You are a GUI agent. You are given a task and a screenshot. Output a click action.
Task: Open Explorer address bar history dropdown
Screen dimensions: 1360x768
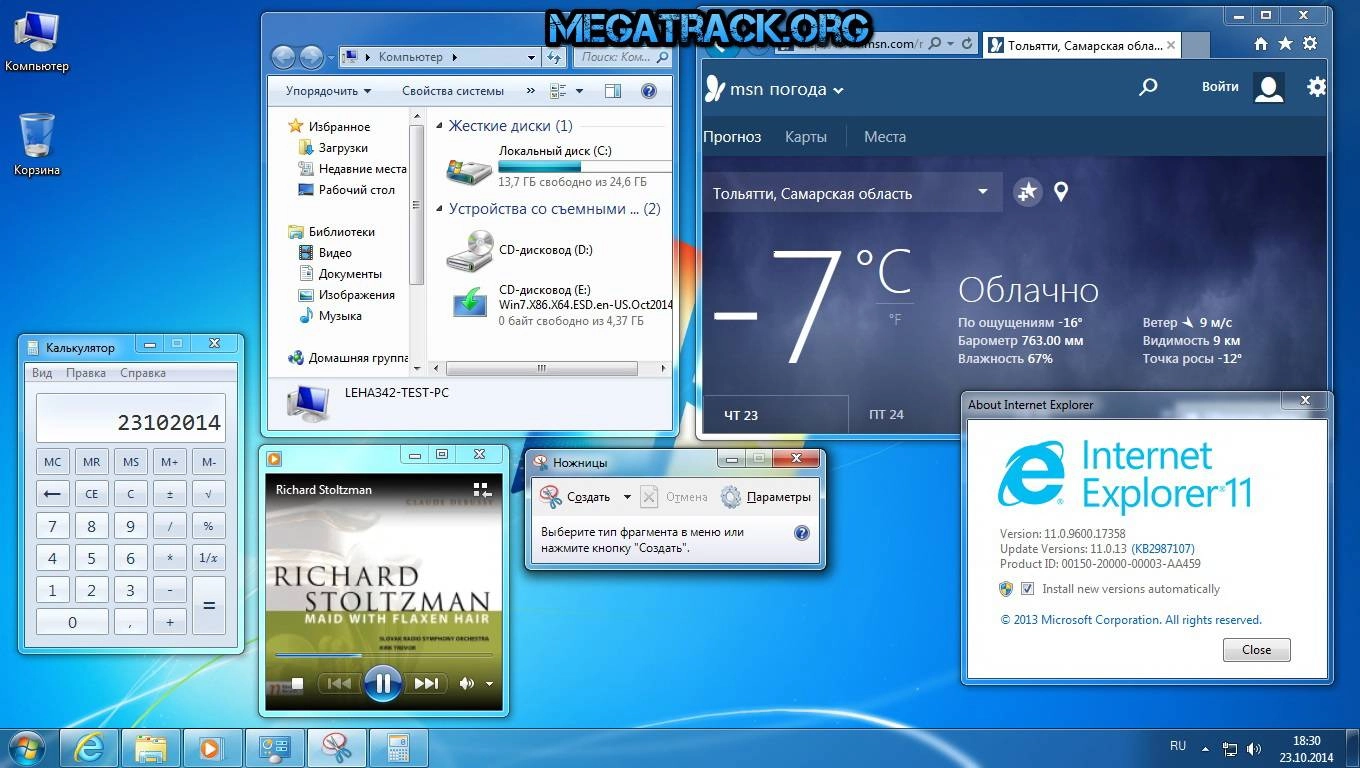532,58
